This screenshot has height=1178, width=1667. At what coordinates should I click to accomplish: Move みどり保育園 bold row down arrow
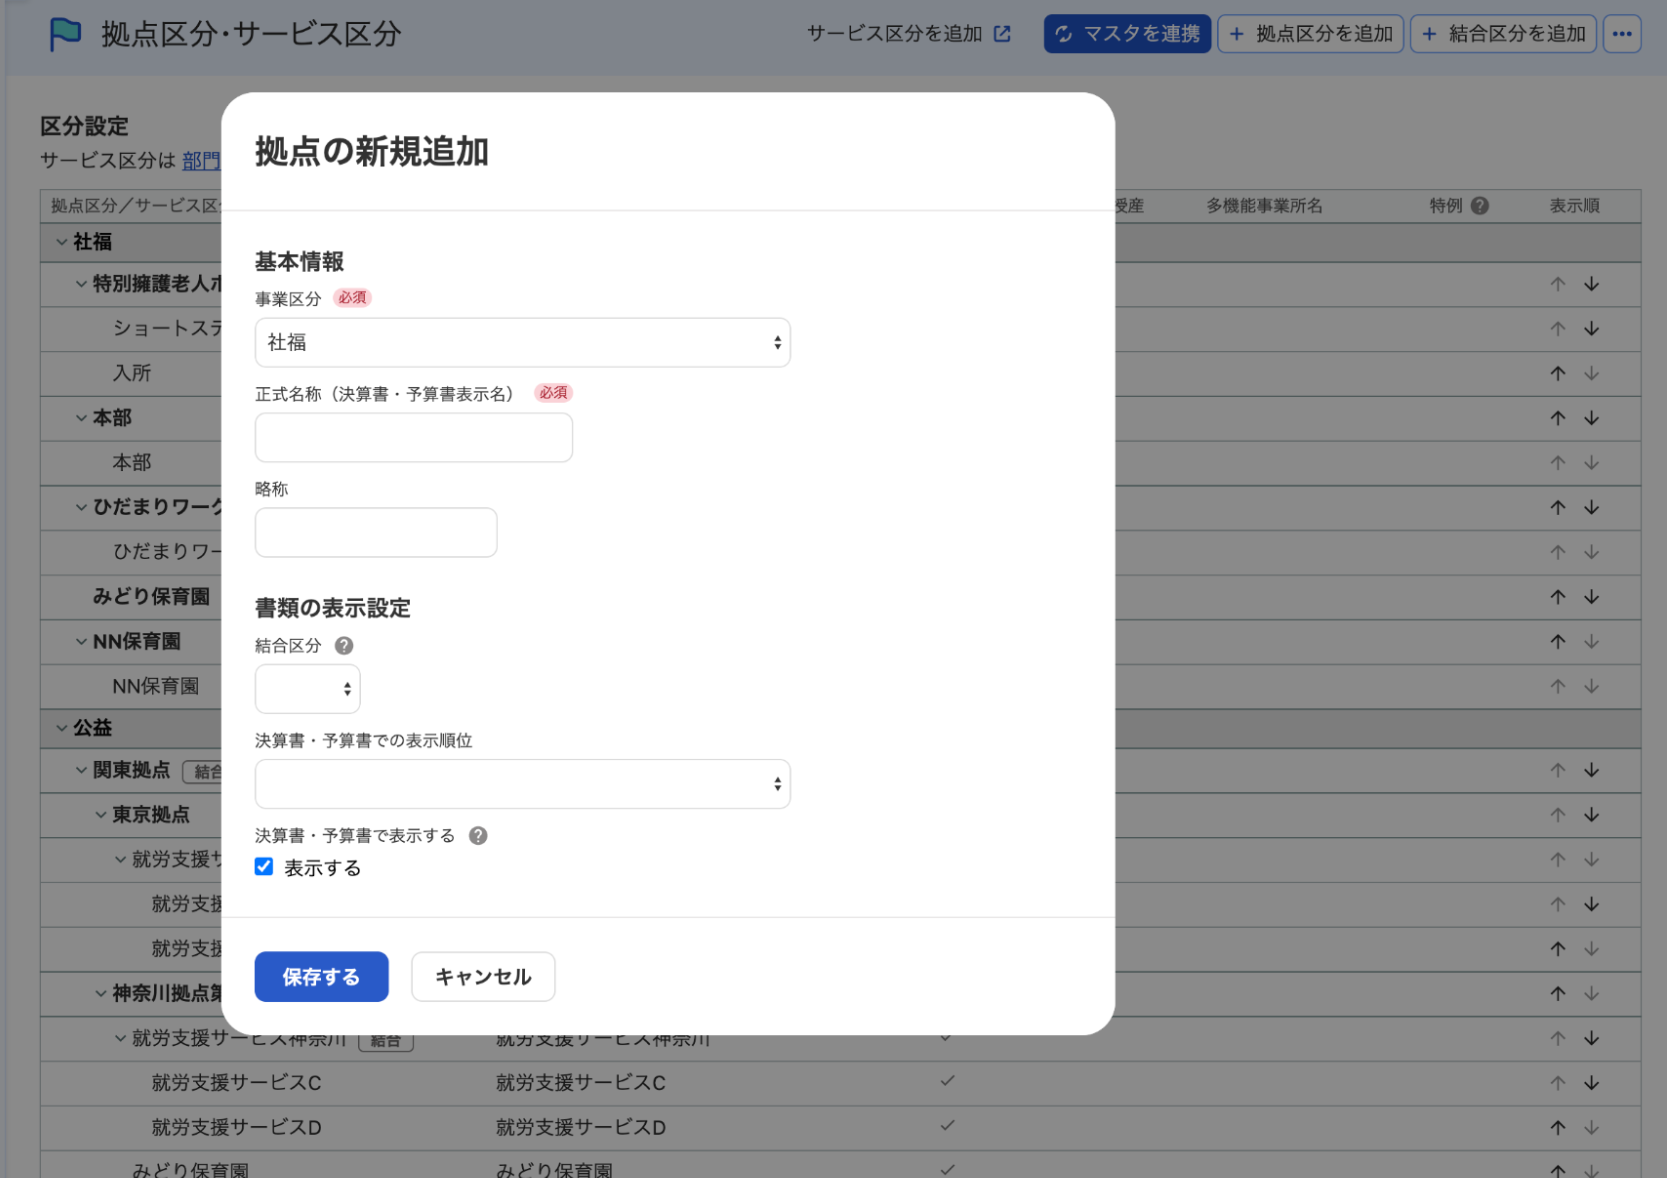click(1592, 597)
